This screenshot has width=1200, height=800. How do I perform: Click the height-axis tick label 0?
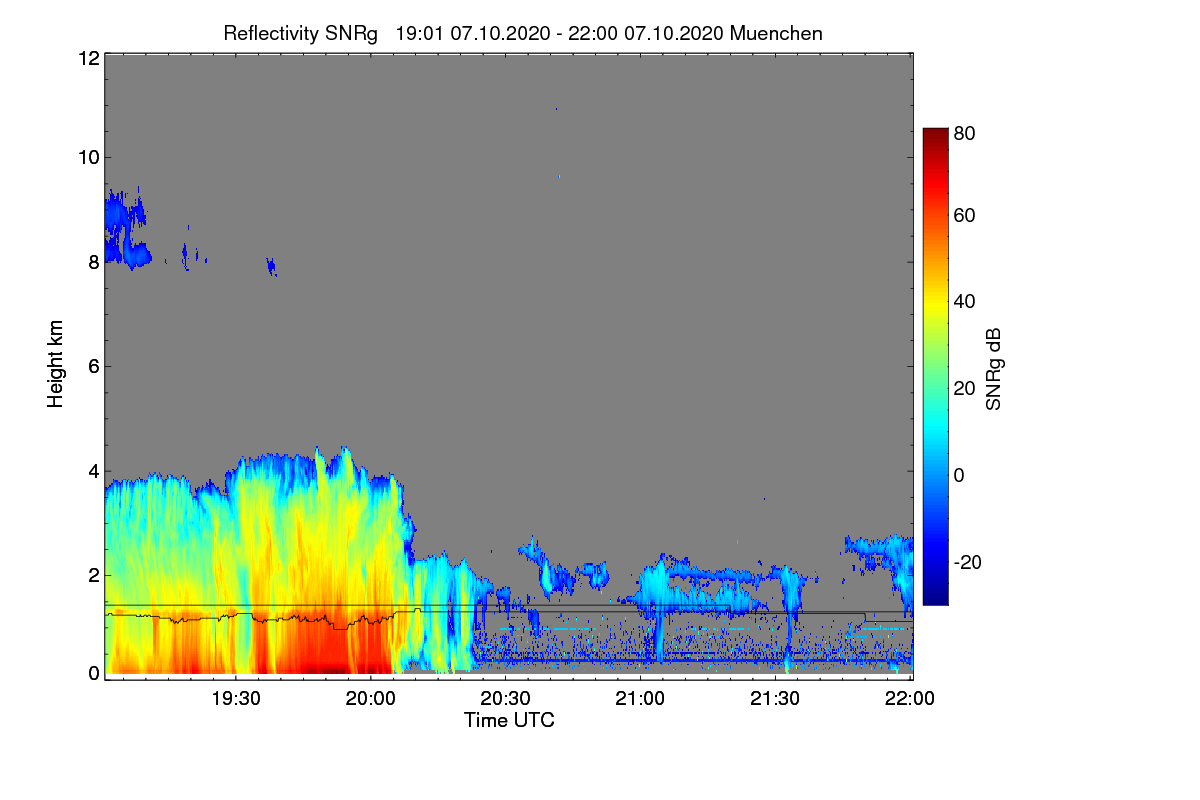coord(92,673)
